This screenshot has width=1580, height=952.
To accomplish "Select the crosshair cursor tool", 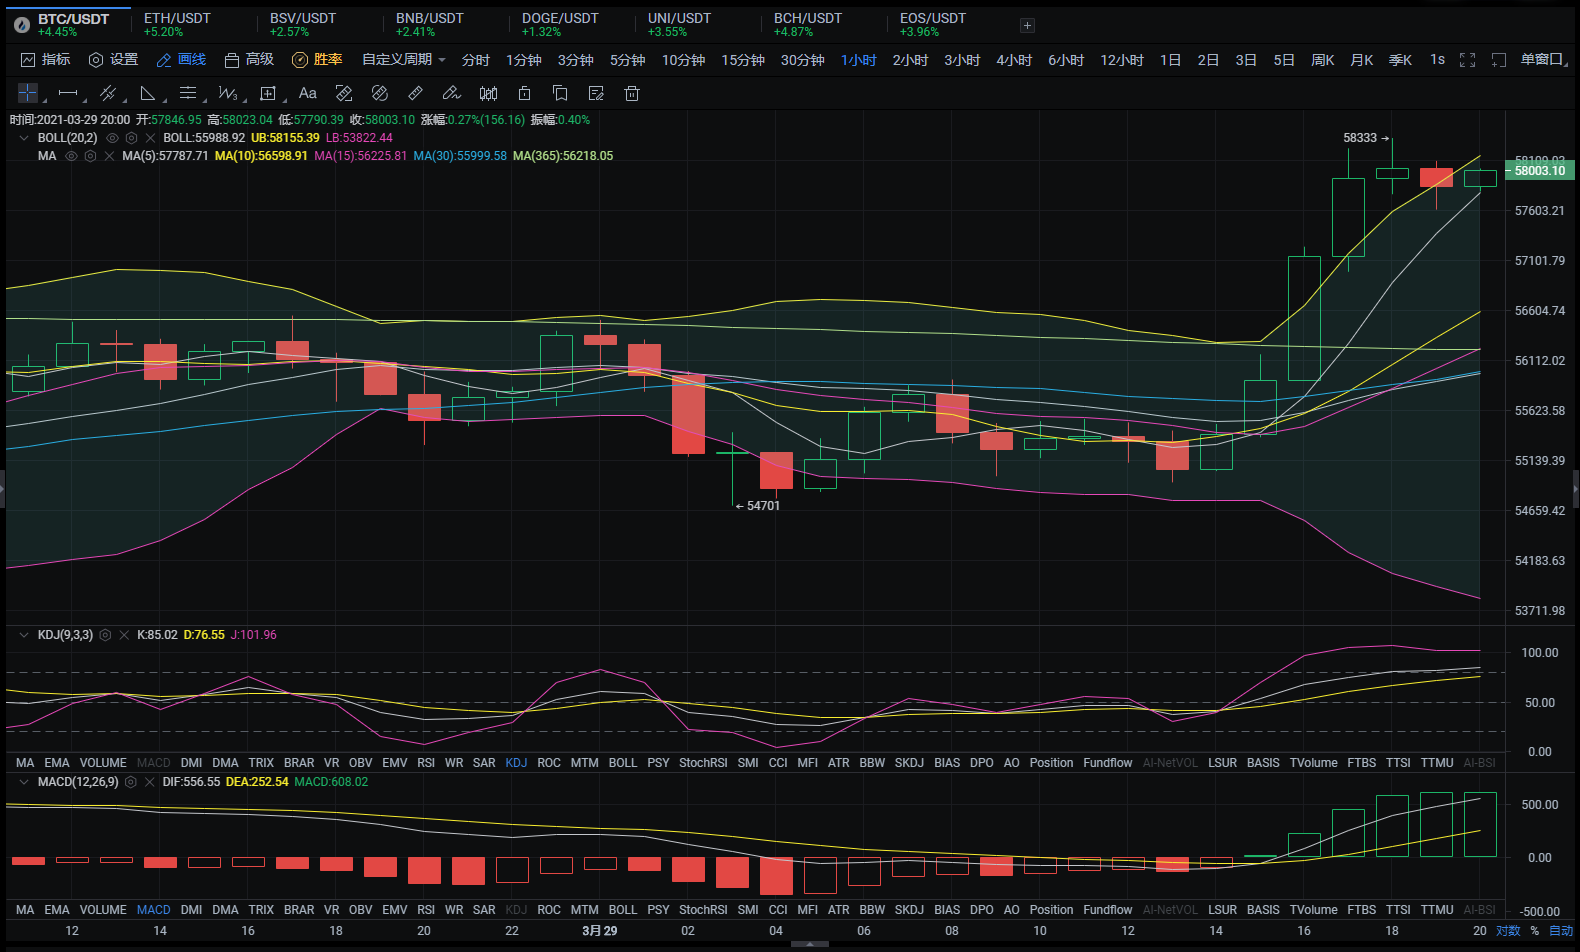I will coord(28,93).
